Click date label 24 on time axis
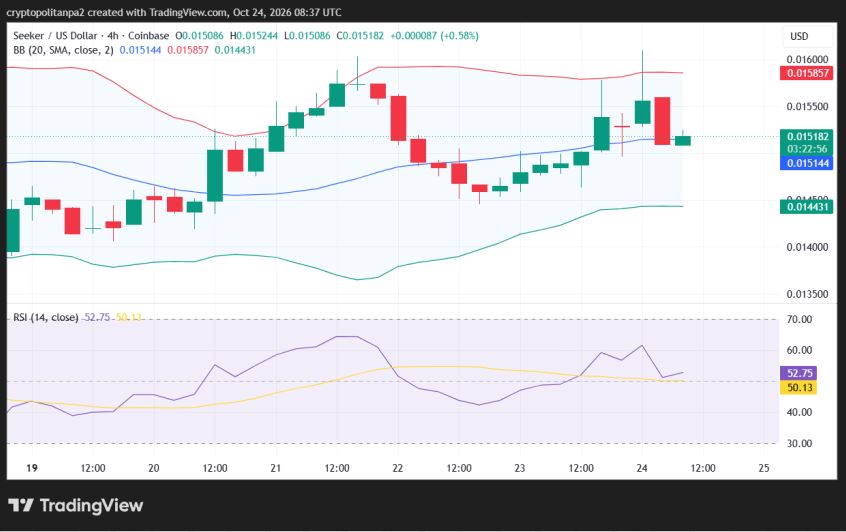The image size is (846, 532). click(642, 468)
